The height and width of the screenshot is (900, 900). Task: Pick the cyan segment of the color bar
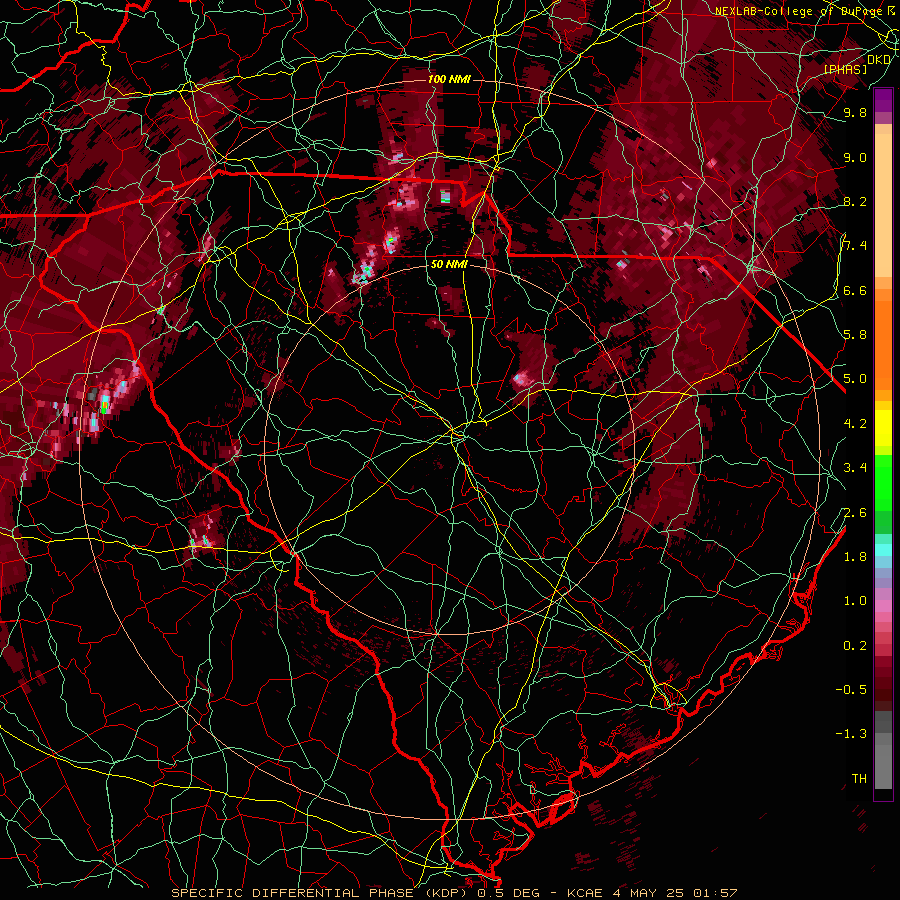point(883,550)
